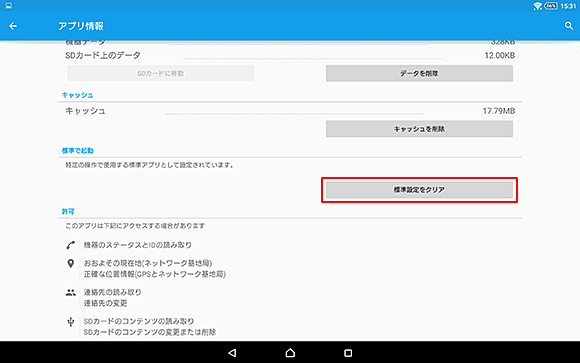
Task: Click the 許可 section header
Action: (x=68, y=211)
